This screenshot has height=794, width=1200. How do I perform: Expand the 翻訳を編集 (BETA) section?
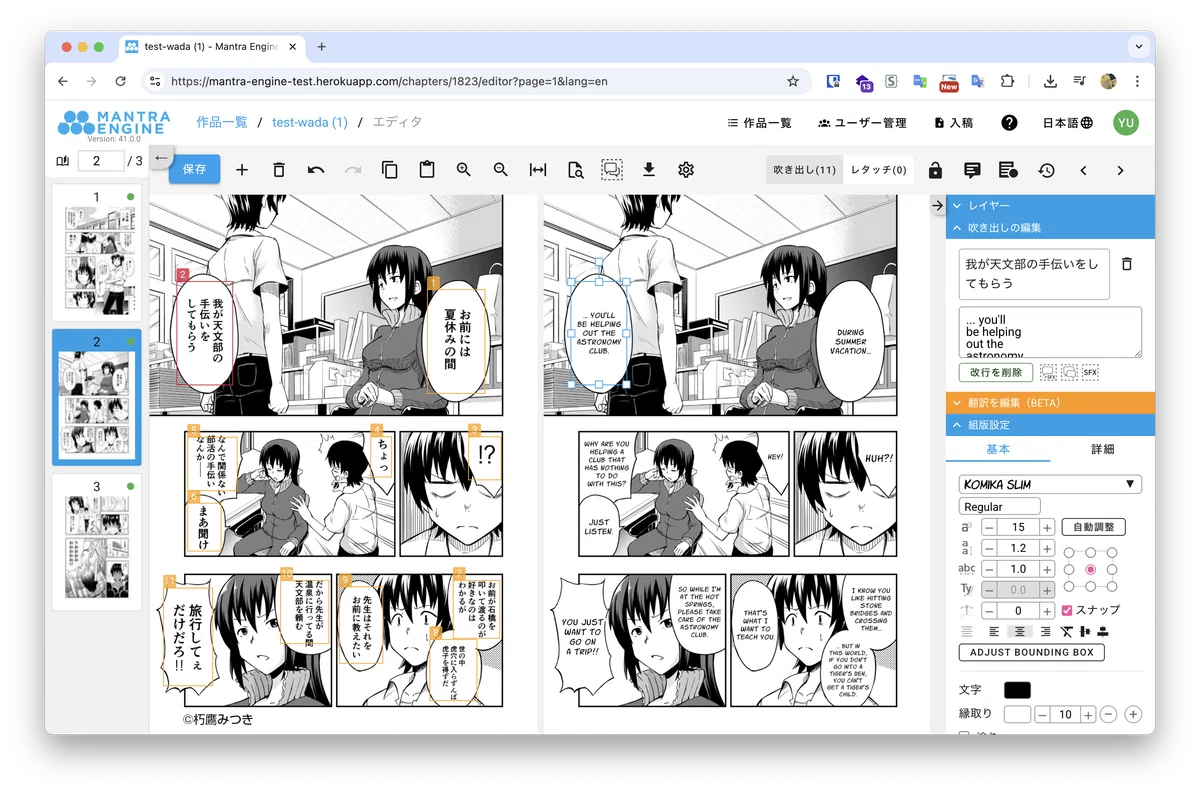pos(1050,402)
